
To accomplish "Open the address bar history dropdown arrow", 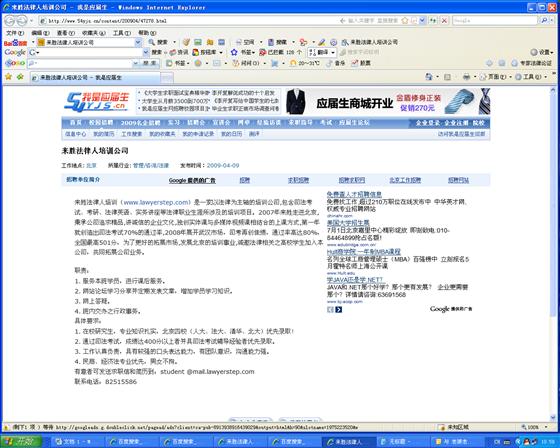I will click(x=422, y=21).
